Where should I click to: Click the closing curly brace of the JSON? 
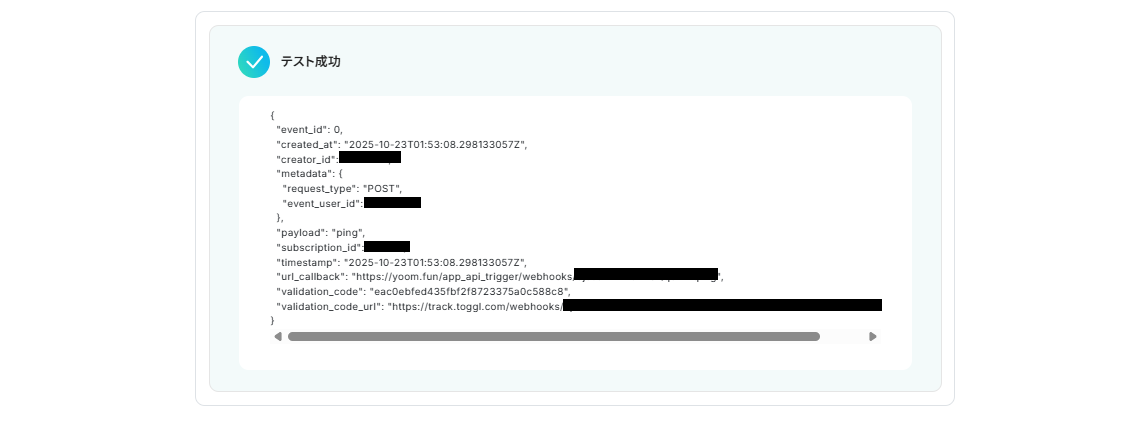coord(272,320)
